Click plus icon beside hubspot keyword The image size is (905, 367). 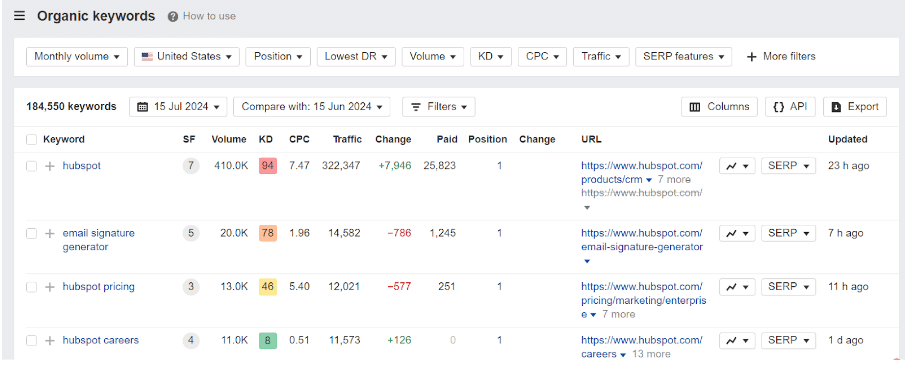click(50, 166)
